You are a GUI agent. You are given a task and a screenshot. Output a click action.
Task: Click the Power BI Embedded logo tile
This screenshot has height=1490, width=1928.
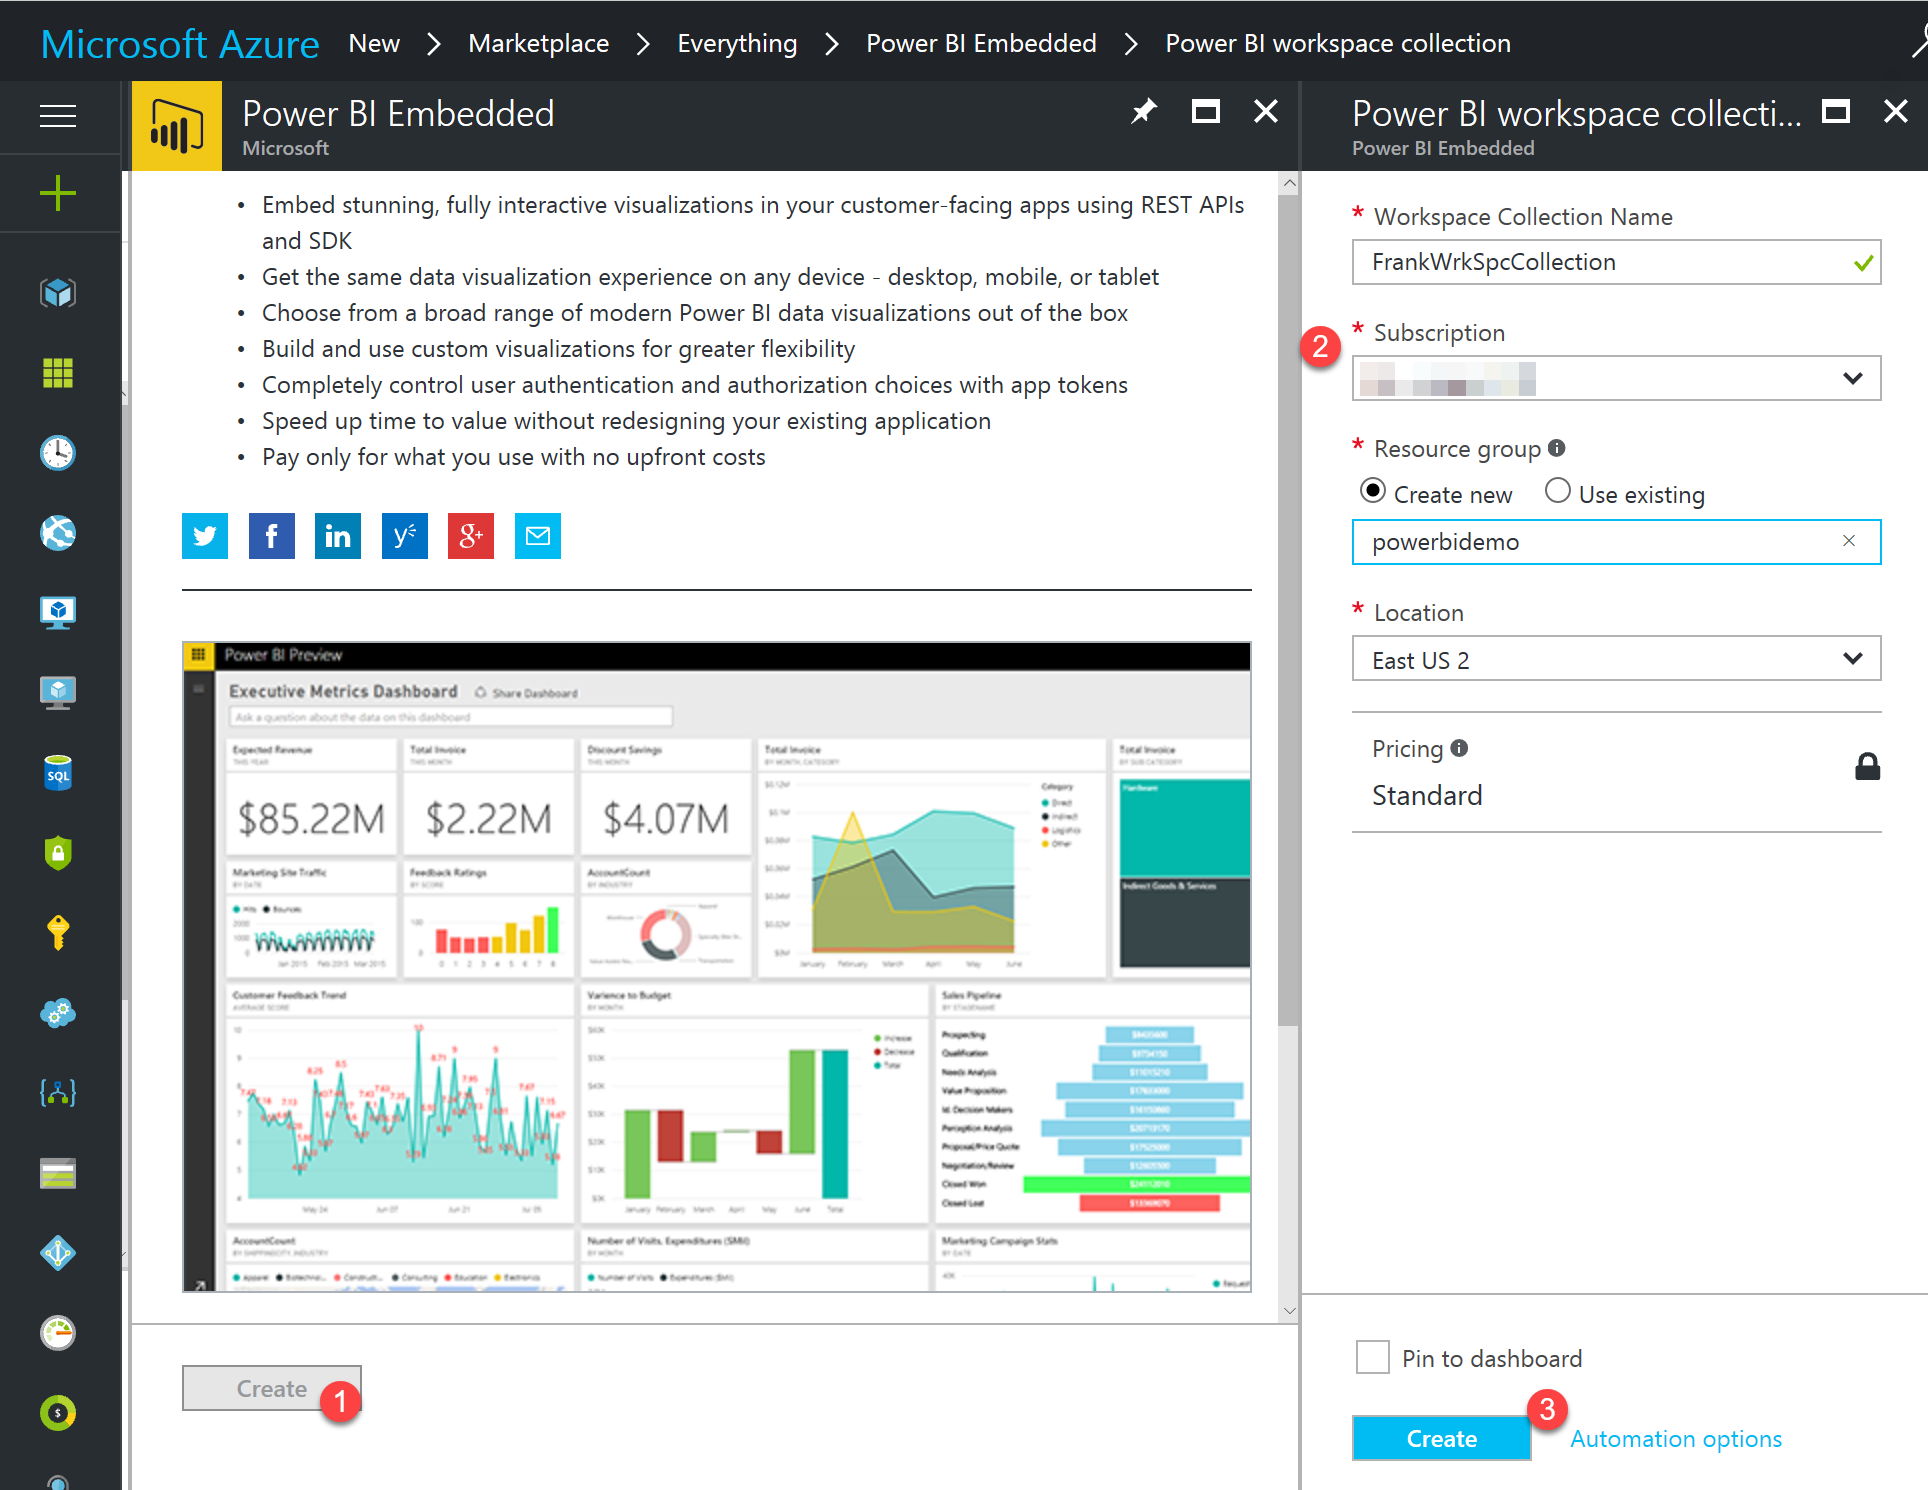point(177,126)
